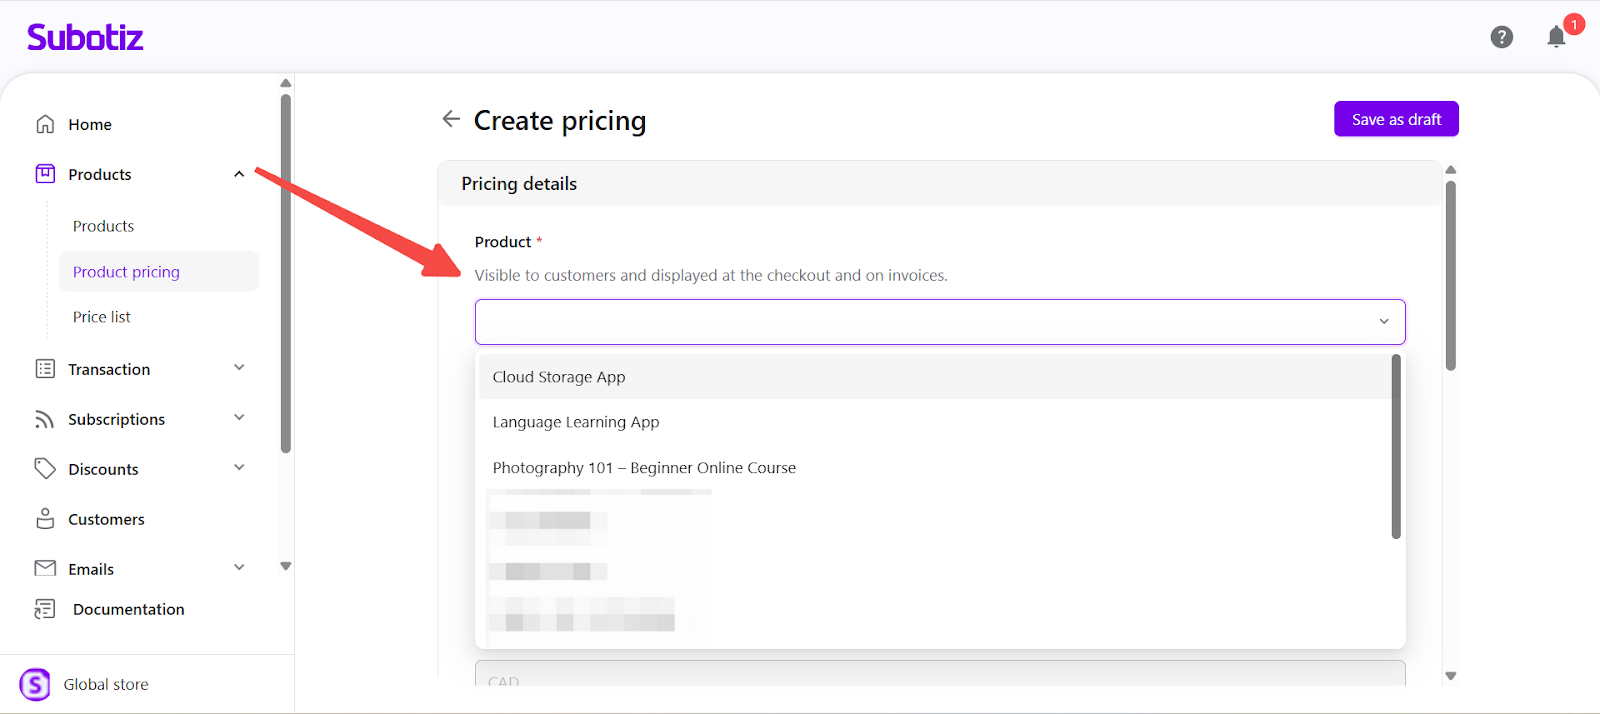Click the back arrow beside Create pricing
This screenshot has height=714, width=1600.
coord(451,119)
